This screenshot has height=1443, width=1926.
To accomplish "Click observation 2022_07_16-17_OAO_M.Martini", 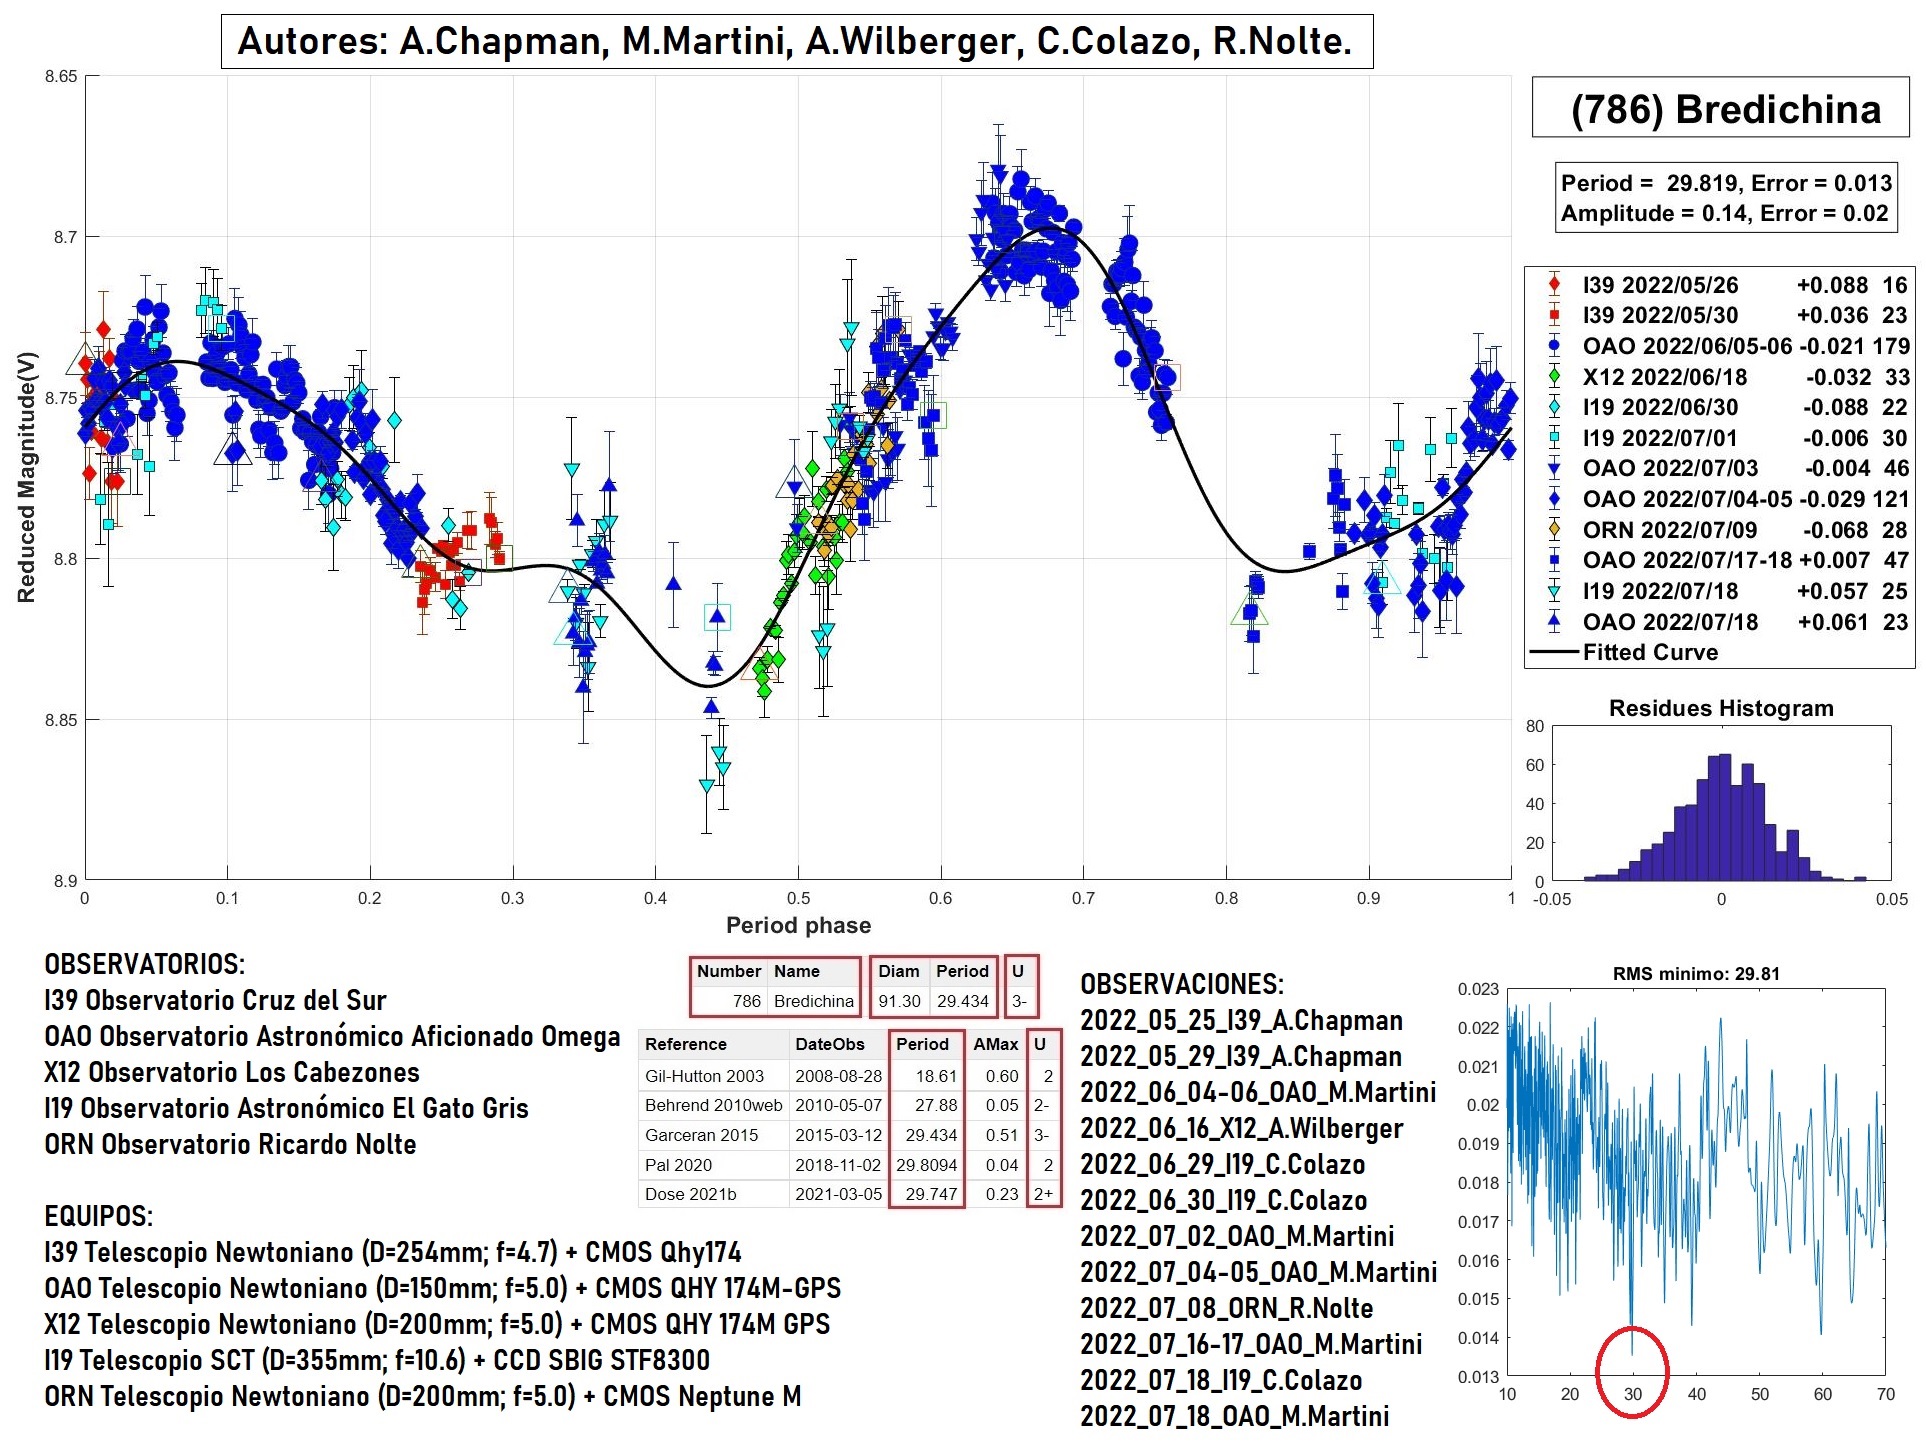I will coord(1251,1344).
